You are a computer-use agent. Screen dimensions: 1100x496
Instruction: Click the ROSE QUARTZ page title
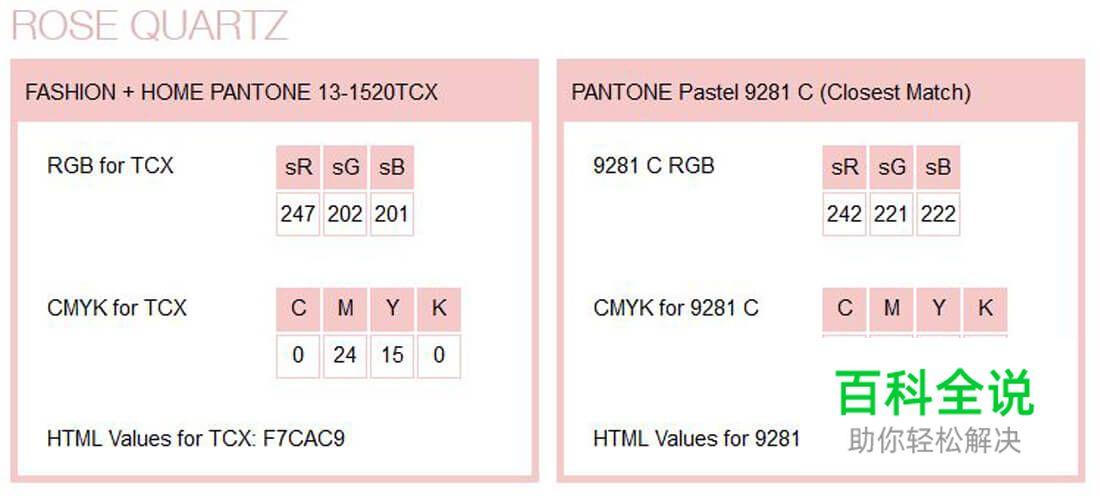point(150,25)
